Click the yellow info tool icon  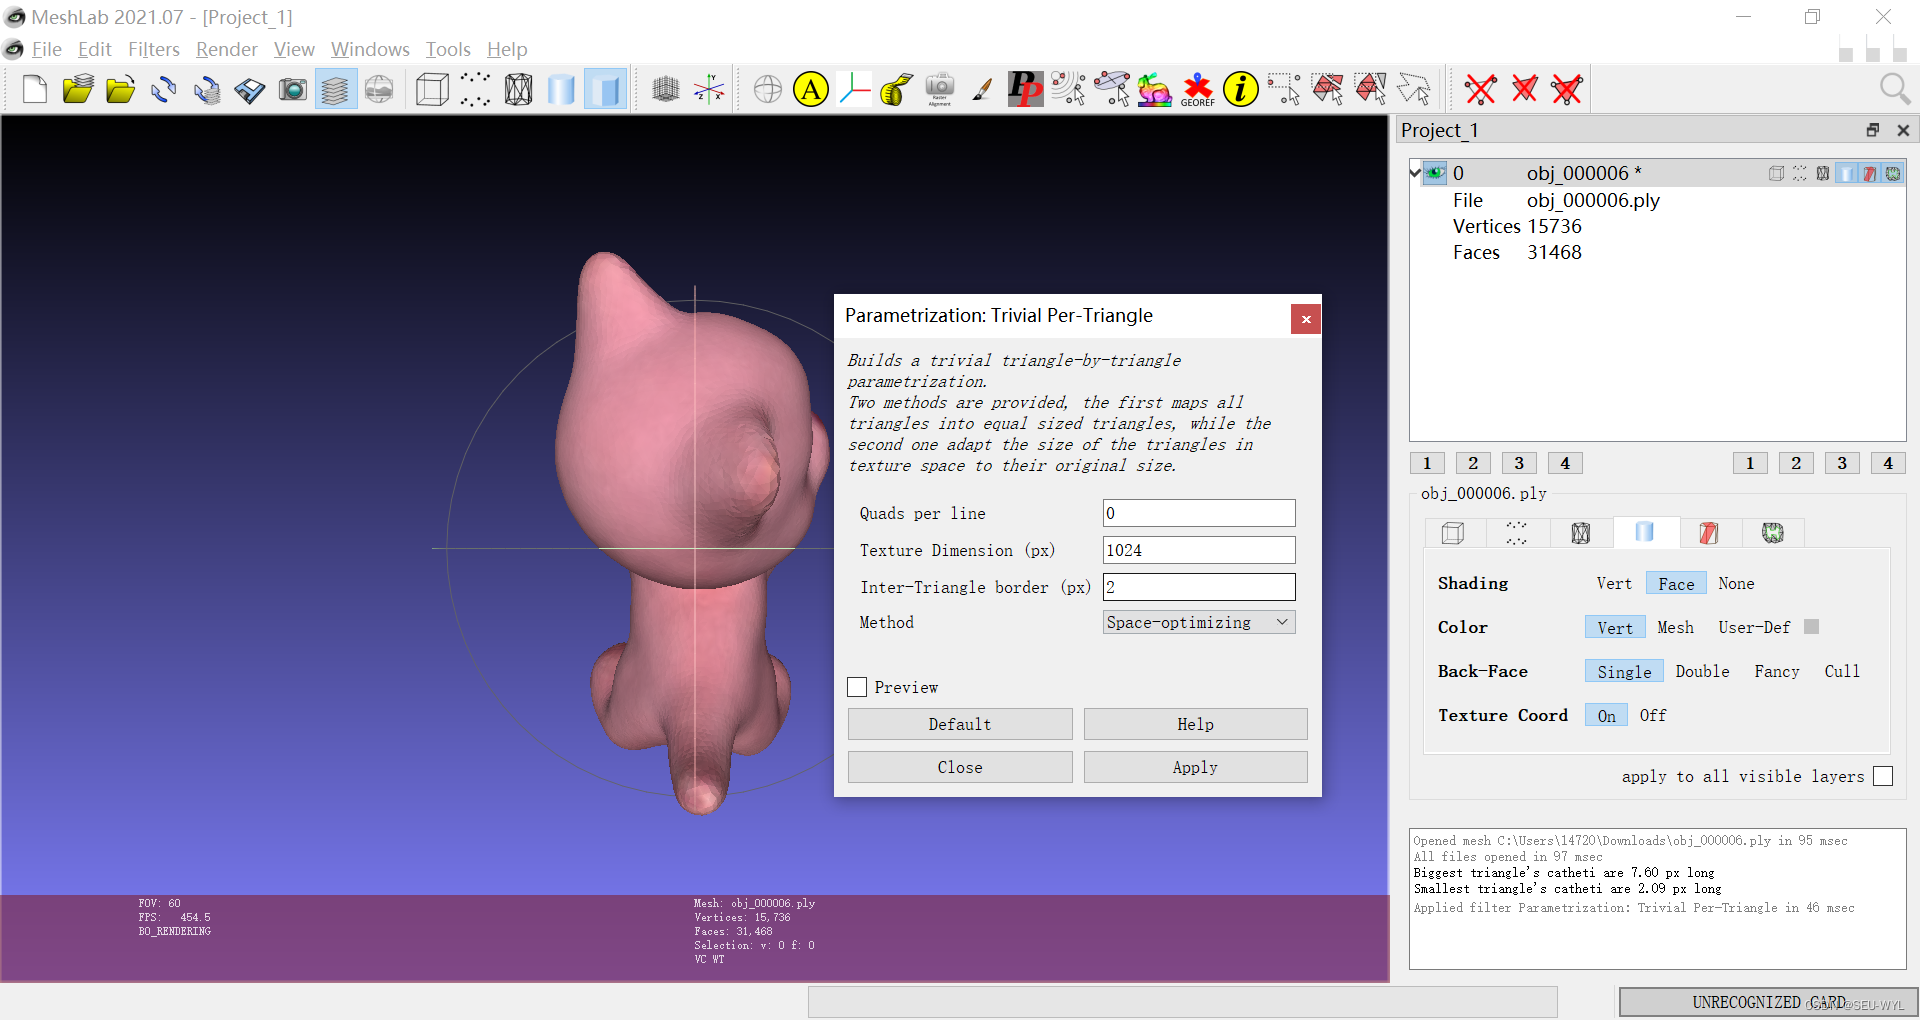coord(1240,90)
